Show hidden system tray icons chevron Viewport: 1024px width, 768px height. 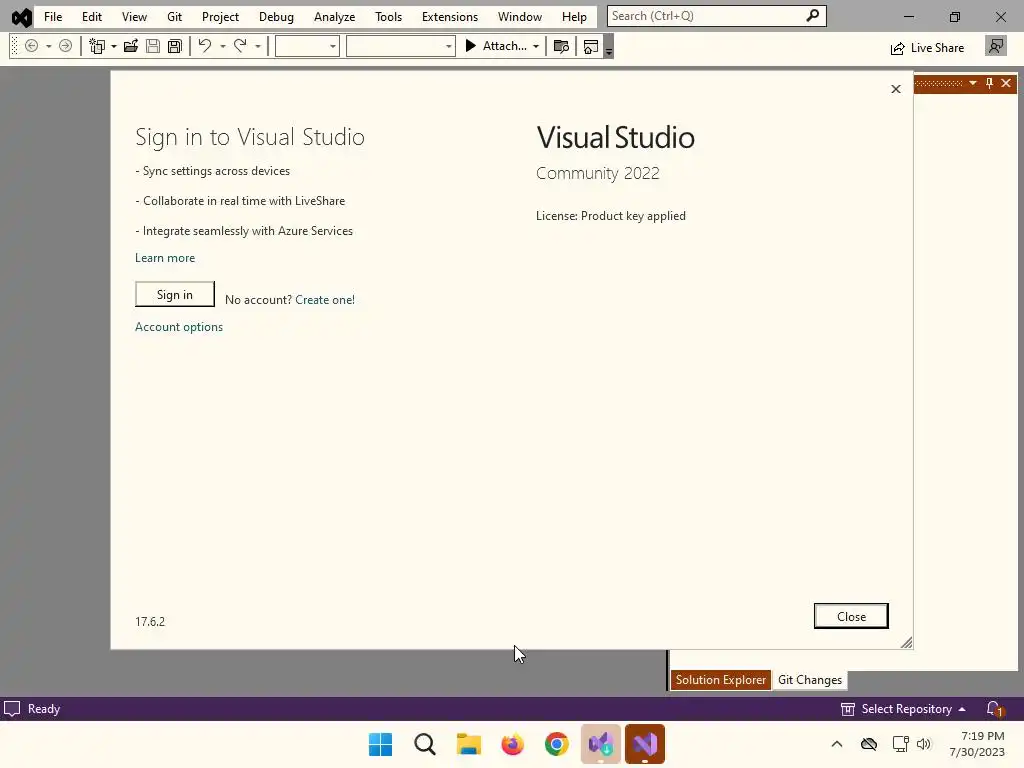(x=837, y=744)
